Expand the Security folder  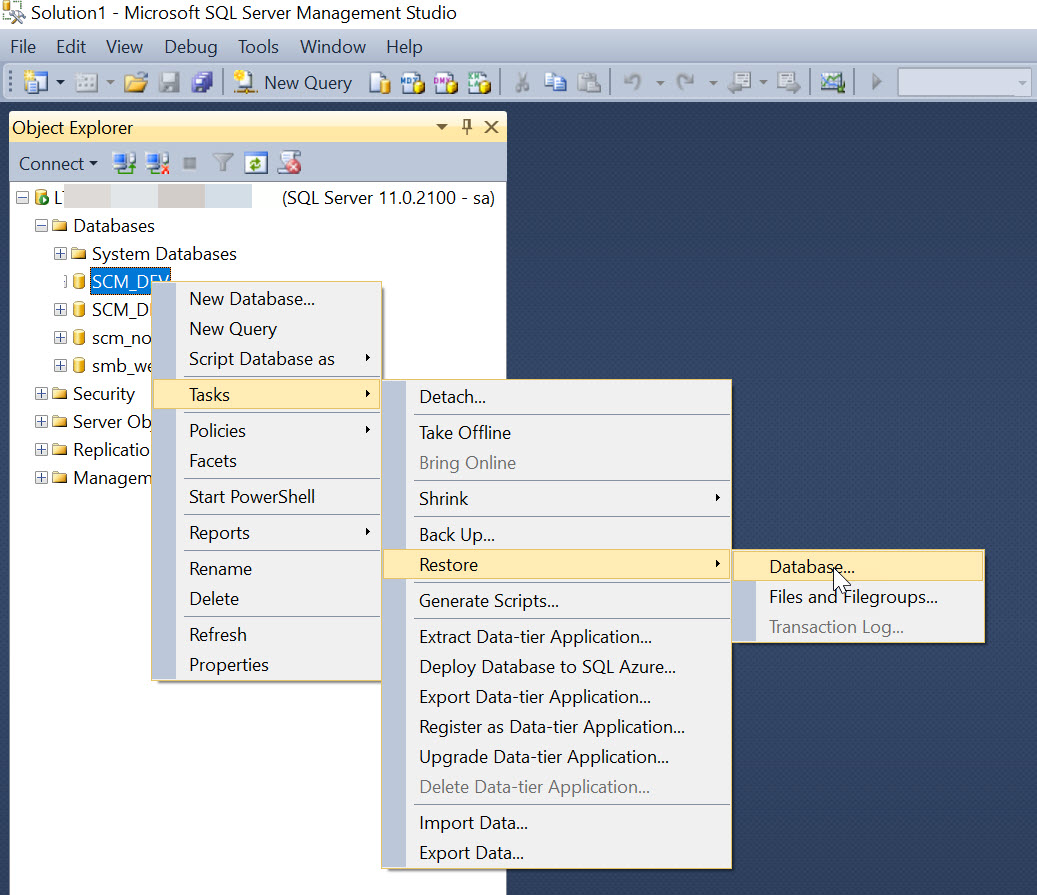coord(40,393)
